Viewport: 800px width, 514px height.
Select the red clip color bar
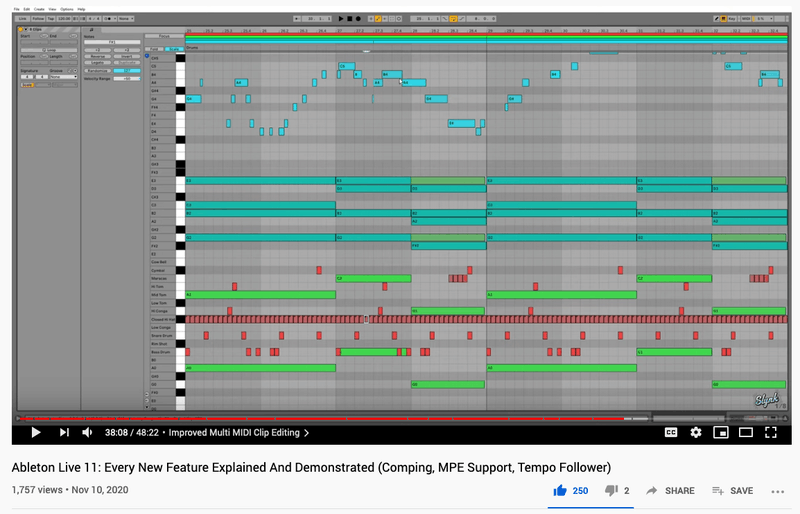tap(486, 34)
